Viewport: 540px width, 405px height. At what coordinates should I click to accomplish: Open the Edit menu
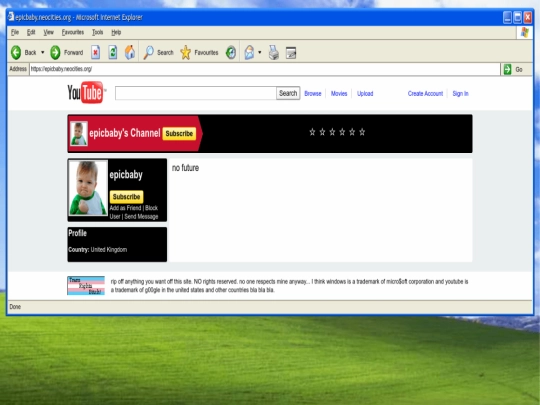point(31,32)
